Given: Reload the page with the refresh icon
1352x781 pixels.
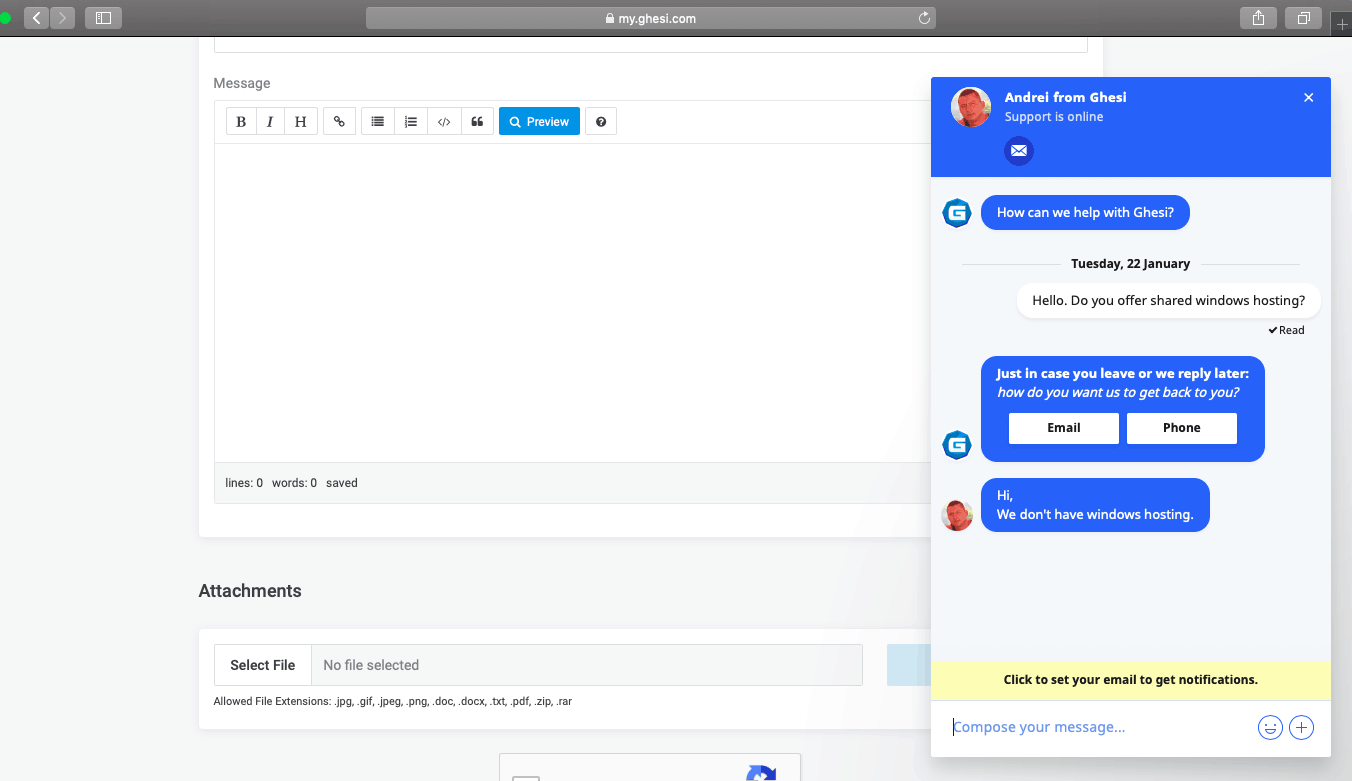Looking at the screenshot, I should click(924, 18).
